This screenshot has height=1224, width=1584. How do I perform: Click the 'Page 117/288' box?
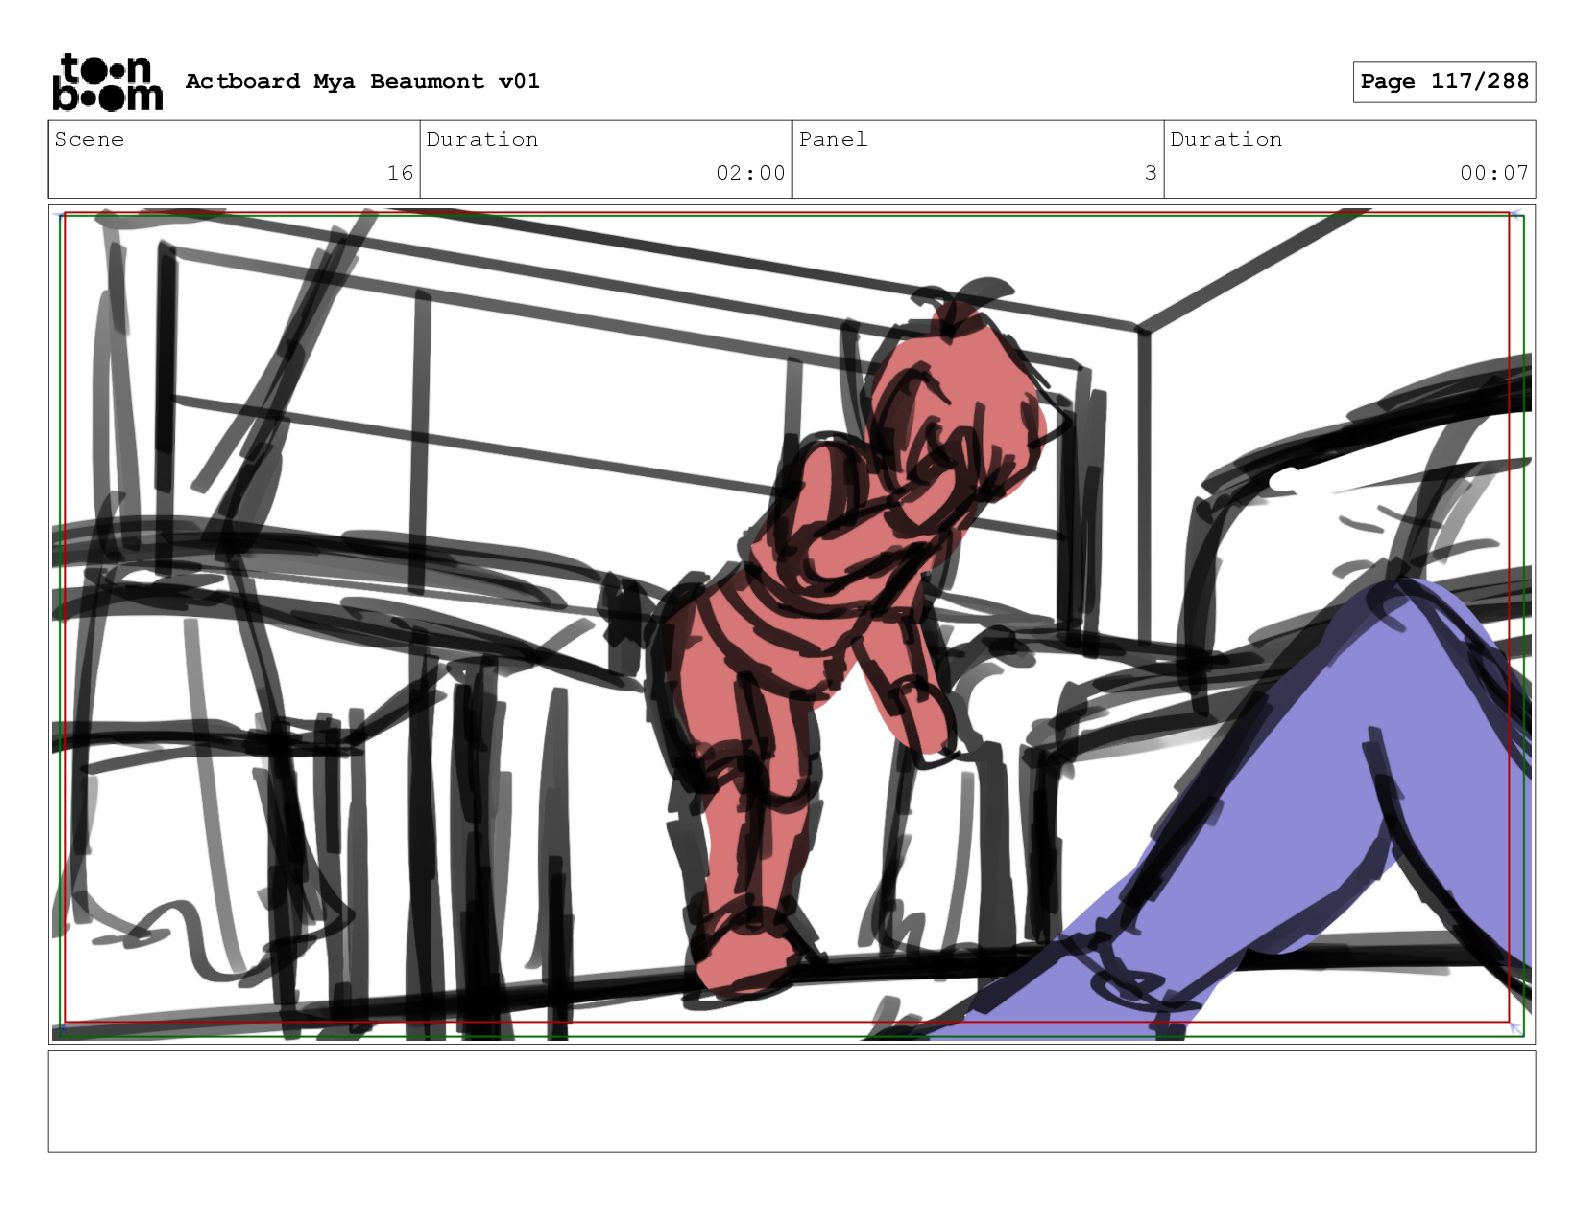[1444, 82]
